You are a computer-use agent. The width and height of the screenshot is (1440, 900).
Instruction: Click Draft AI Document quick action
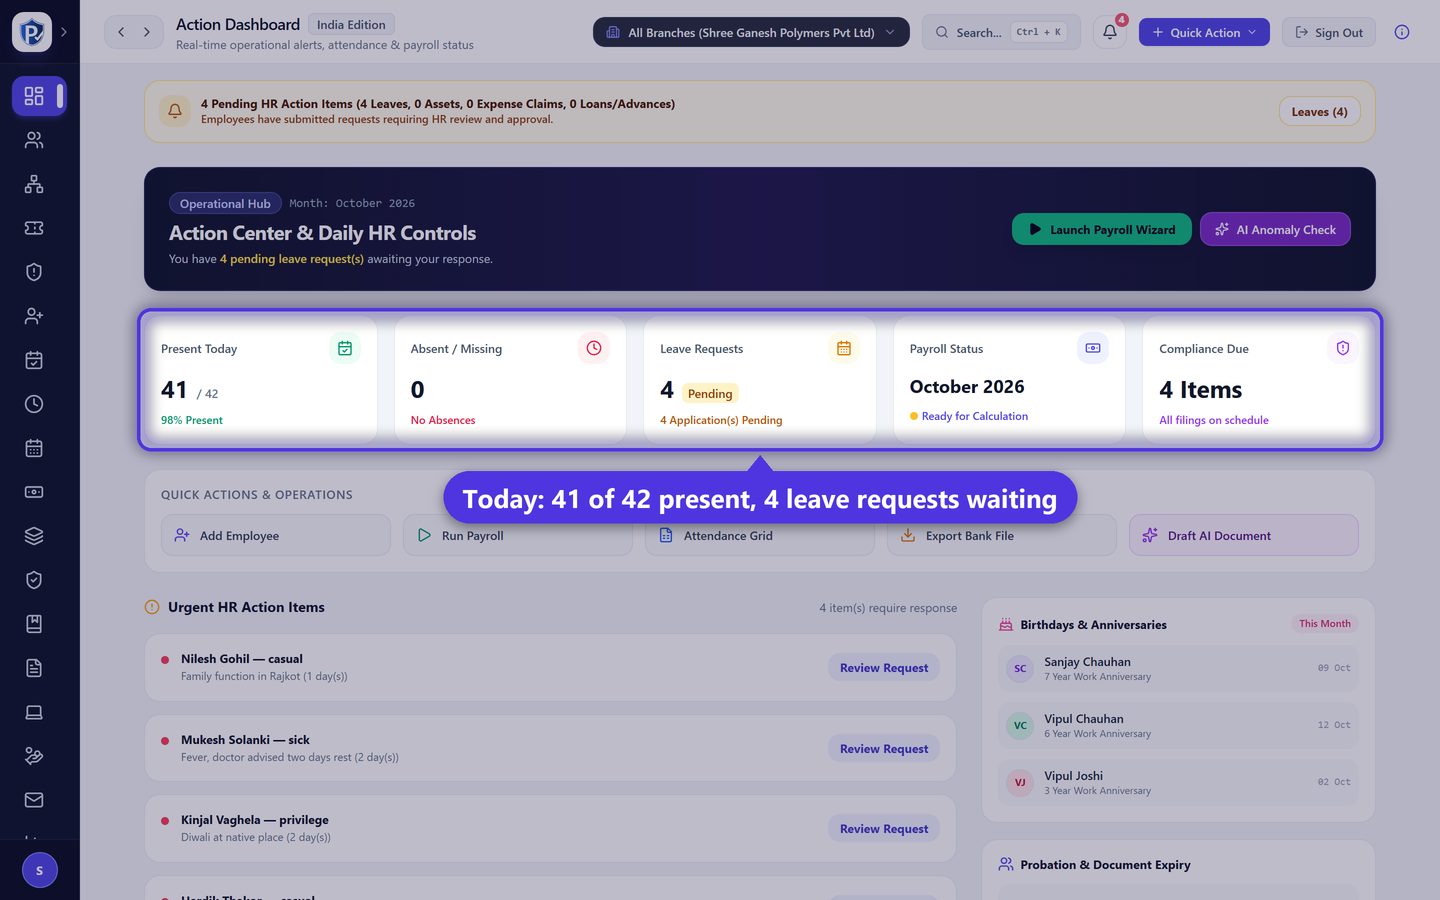click(1244, 535)
